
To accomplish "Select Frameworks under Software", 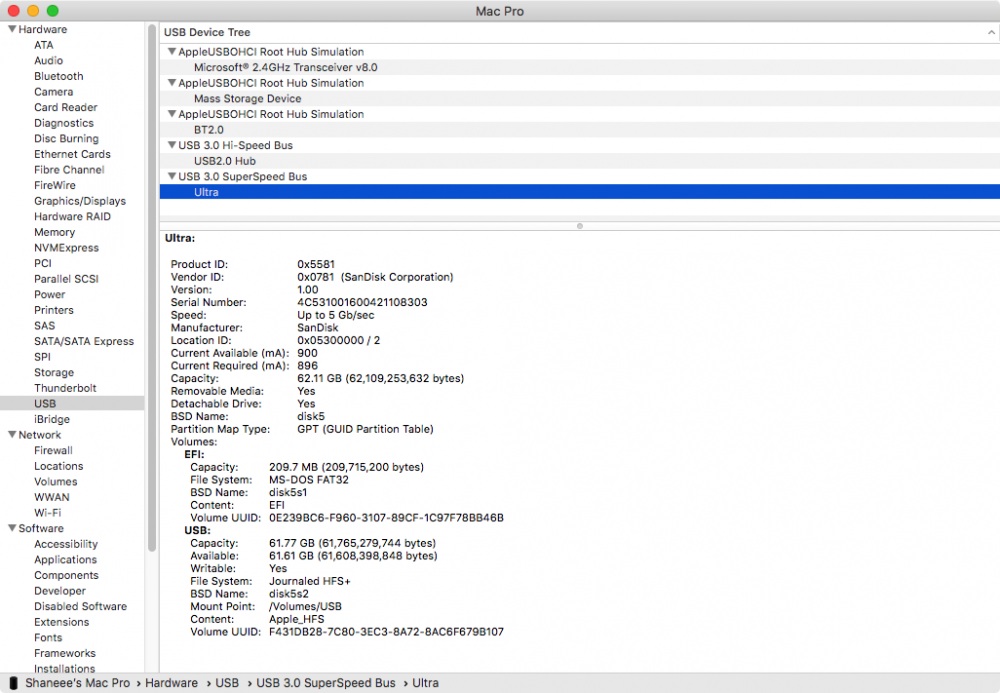I will pos(64,653).
